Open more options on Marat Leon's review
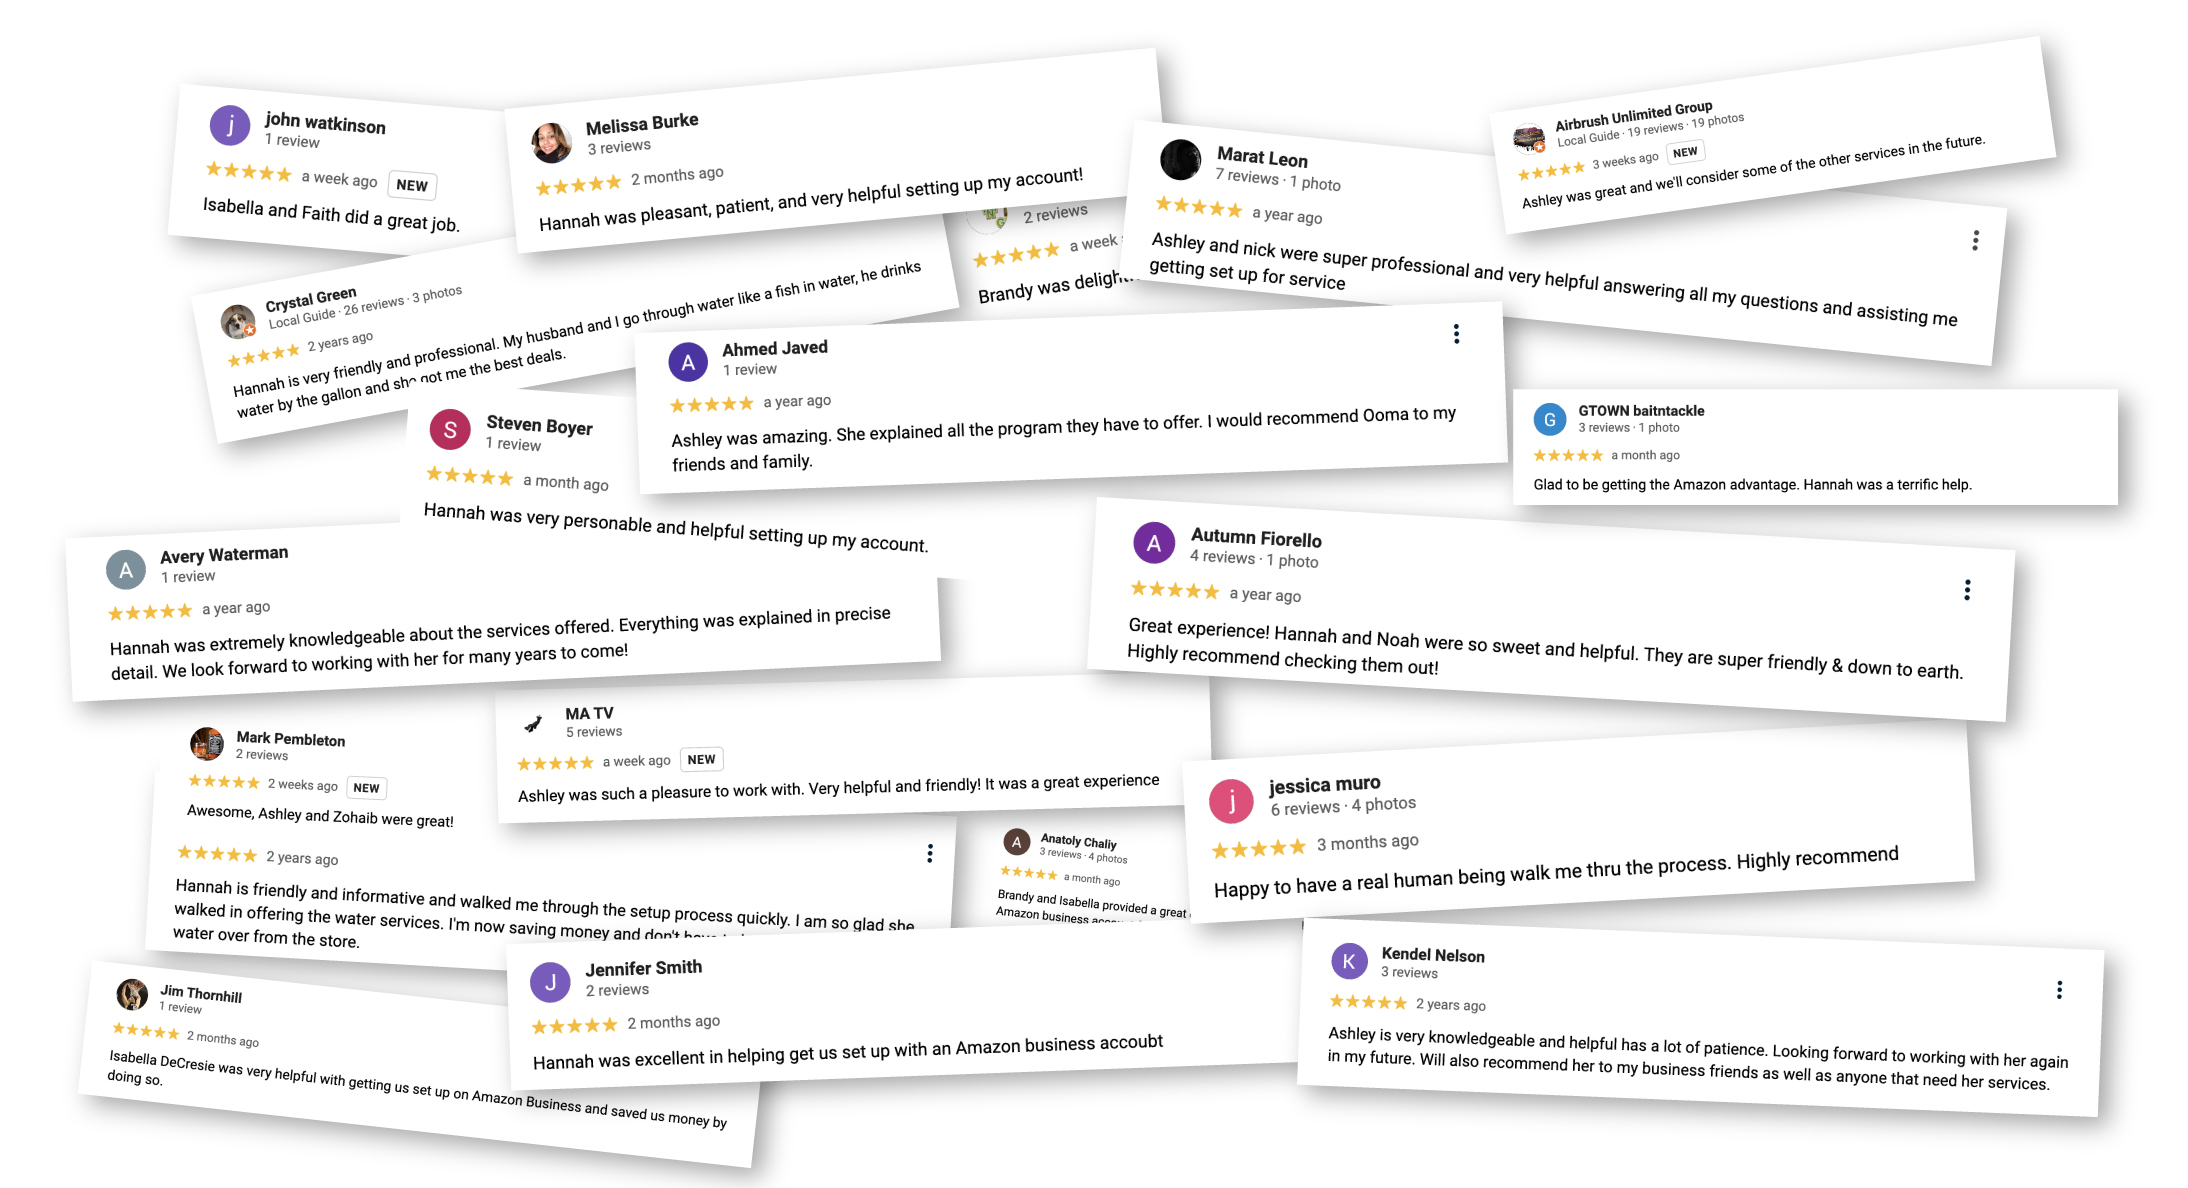This screenshot has width=2188, height=1188. click(1975, 241)
